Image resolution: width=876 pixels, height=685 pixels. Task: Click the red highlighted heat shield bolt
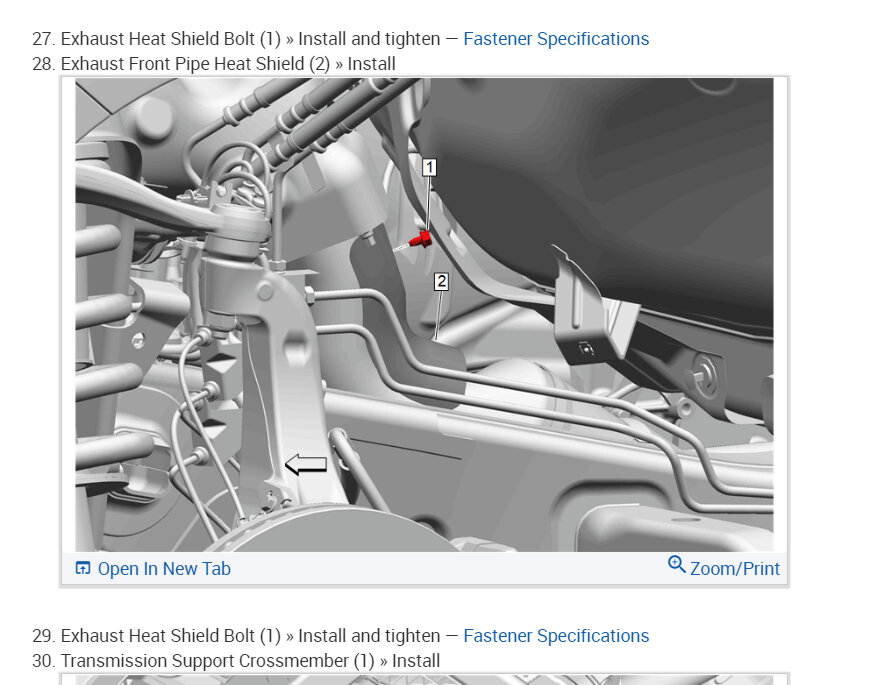pos(420,240)
